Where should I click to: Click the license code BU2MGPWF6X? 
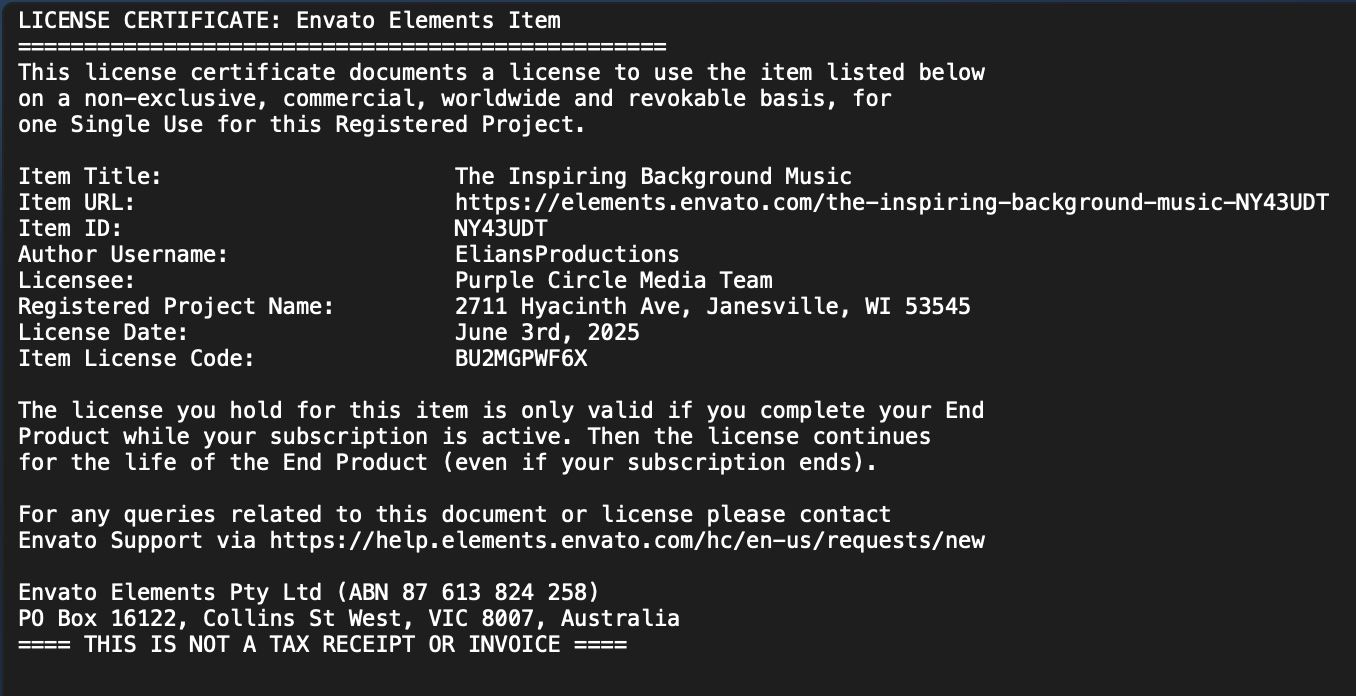click(x=521, y=359)
